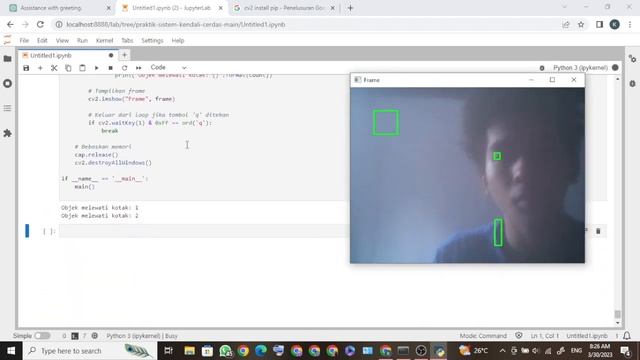
Task: Paste cell from clipboard icon
Action: coord(82,68)
